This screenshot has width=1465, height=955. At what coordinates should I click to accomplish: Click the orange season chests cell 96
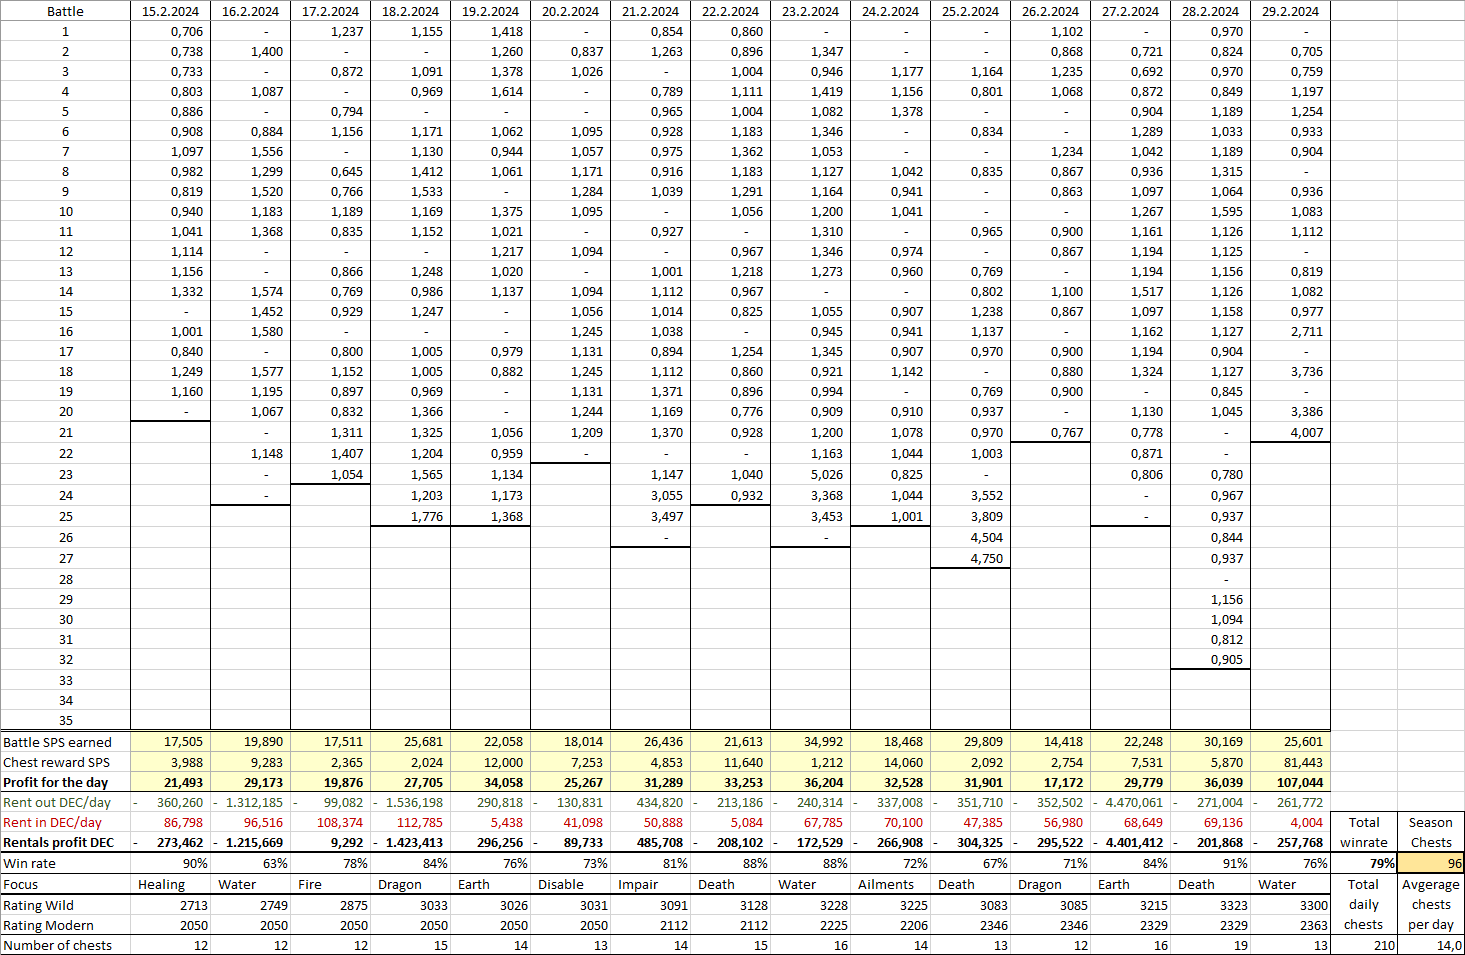[1431, 863]
